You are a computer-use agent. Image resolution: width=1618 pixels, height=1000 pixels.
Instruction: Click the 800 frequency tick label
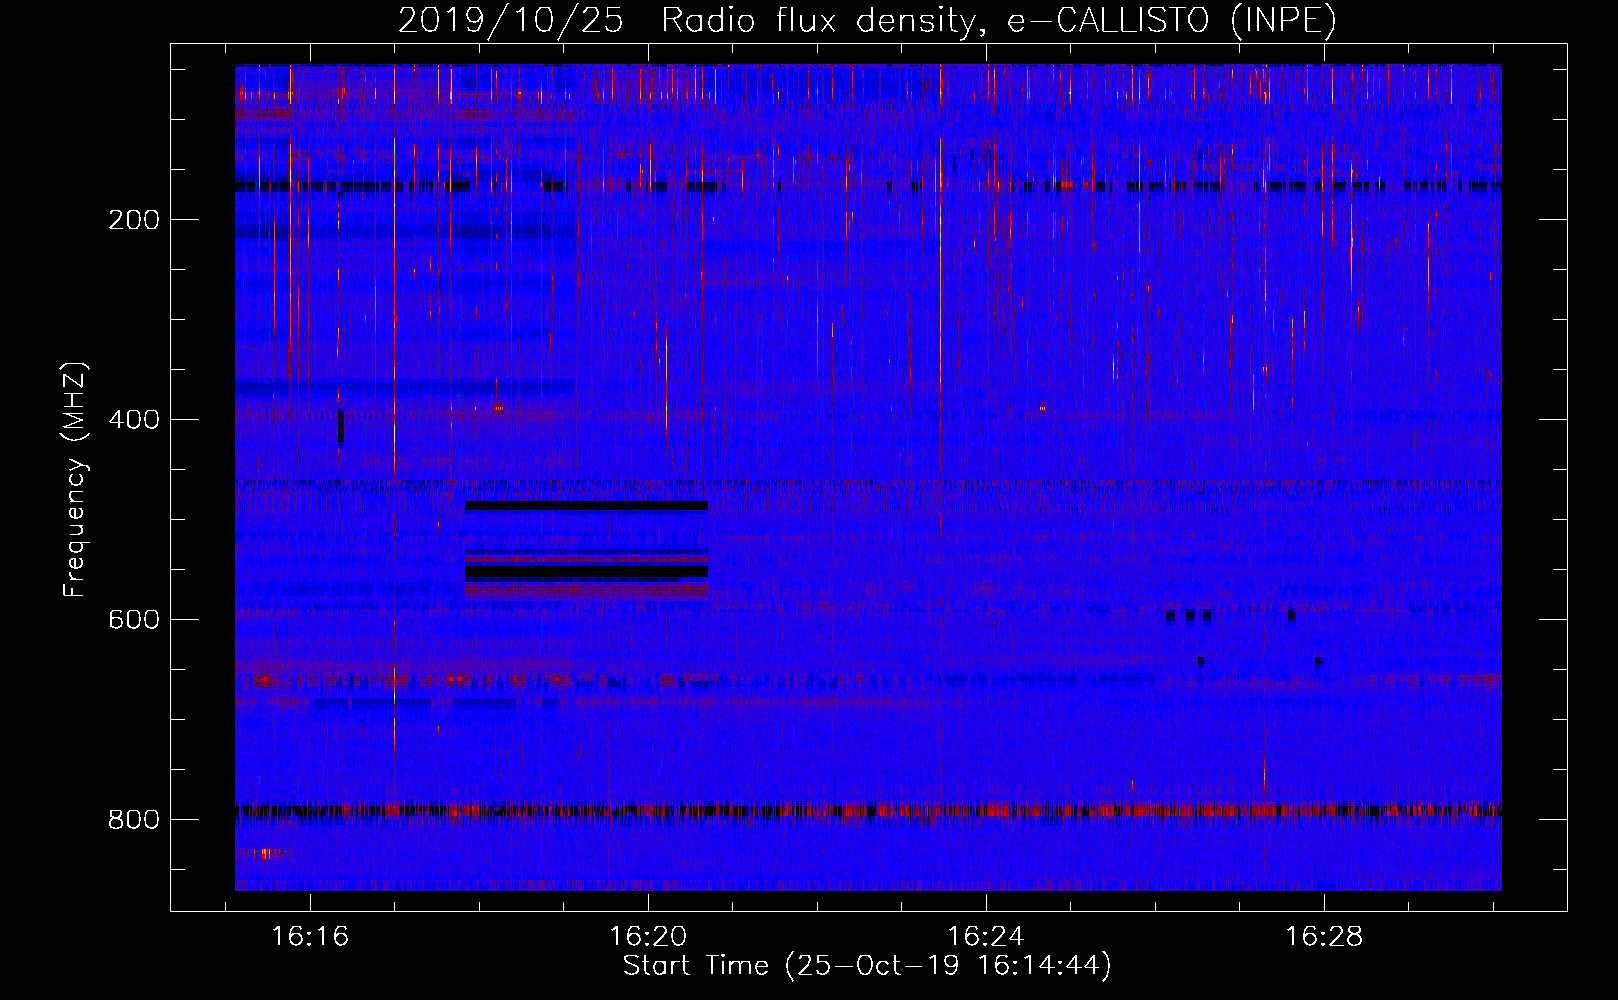[x=134, y=820]
